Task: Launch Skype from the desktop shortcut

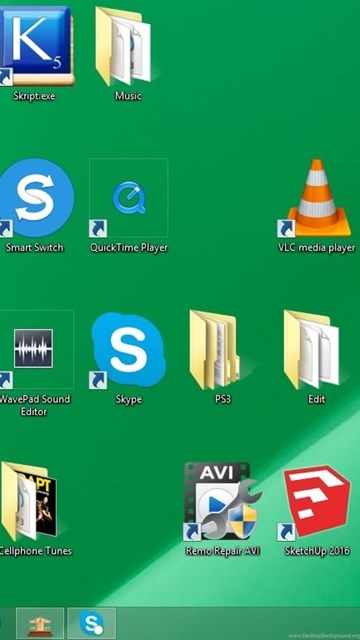Action: point(128,350)
